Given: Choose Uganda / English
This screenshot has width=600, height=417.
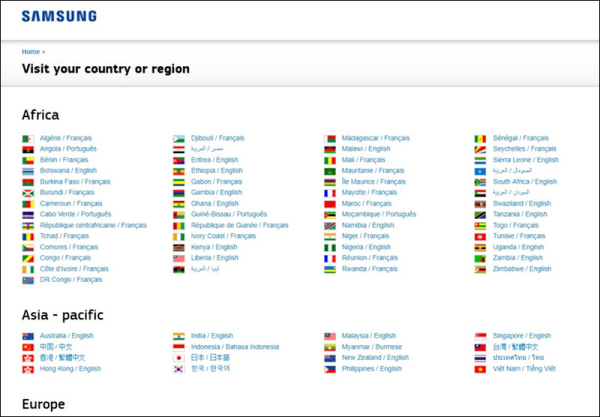Looking at the screenshot, I should (518, 247).
